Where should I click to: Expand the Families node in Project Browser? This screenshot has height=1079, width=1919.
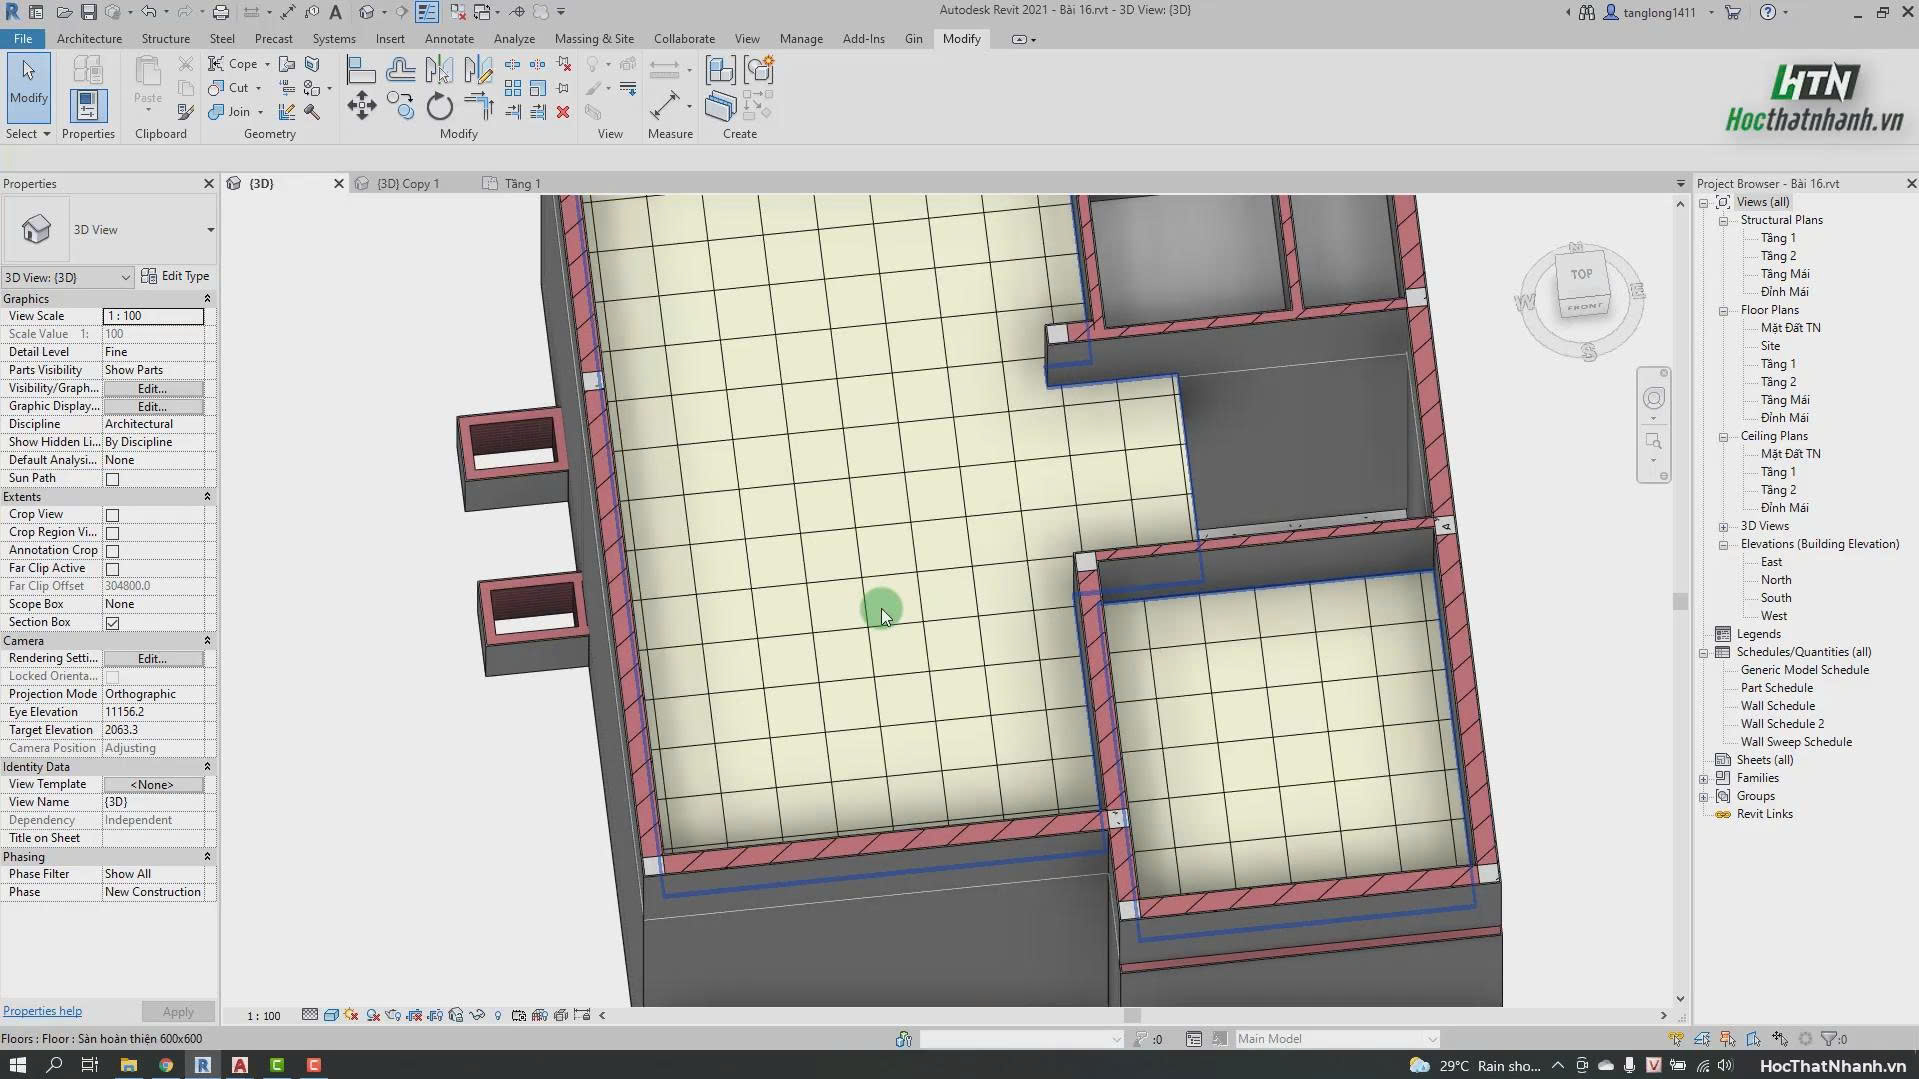click(x=1704, y=779)
